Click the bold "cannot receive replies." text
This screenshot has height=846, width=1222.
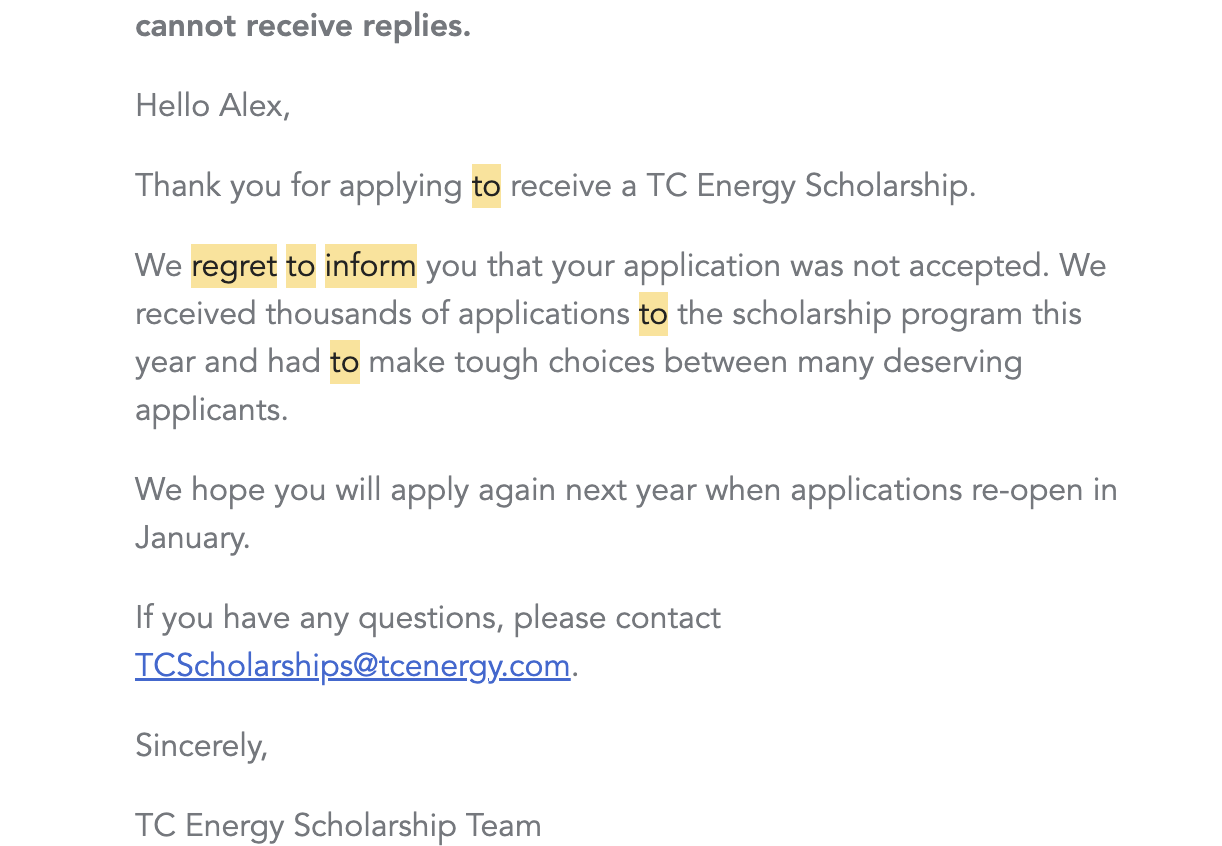click(302, 26)
